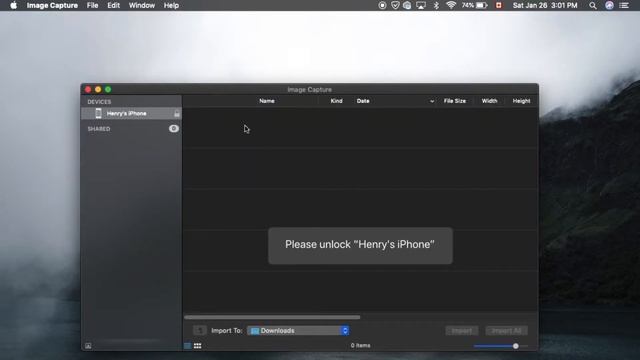This screenshot has width=640, height=360.
Task: Open Siri from the menu bar
Action: [609, 5]
